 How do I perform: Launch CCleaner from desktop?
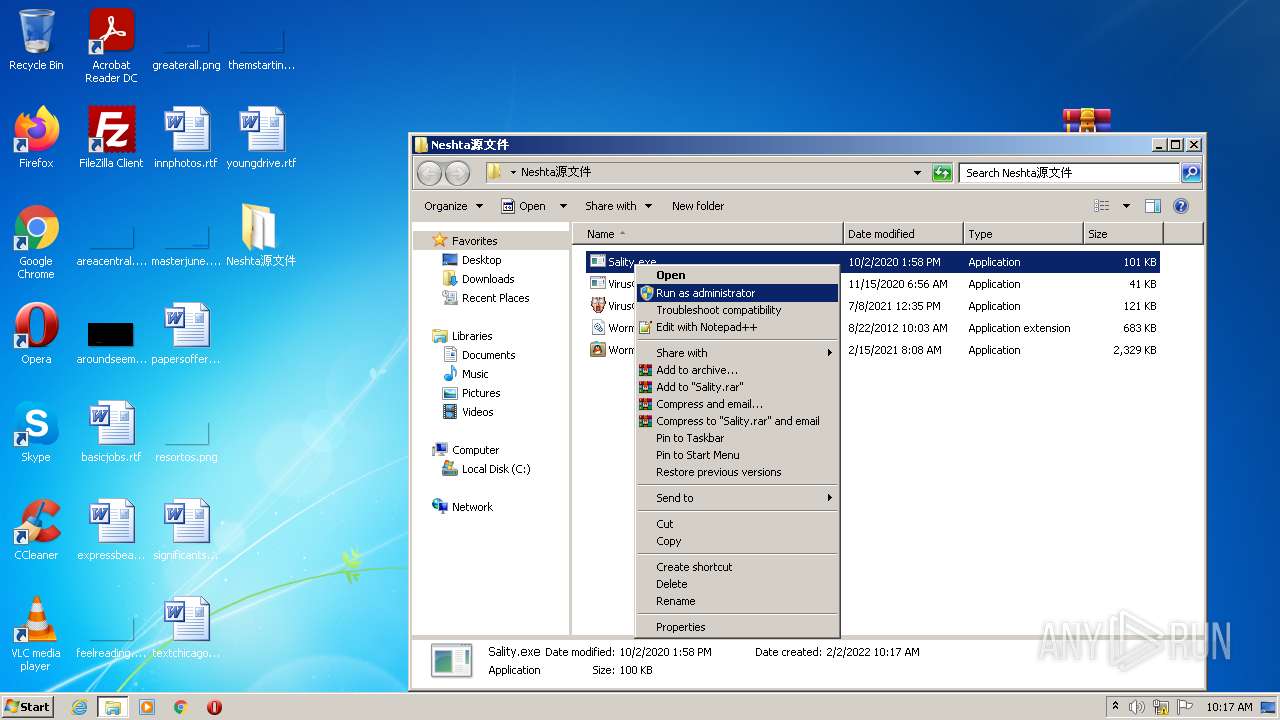[36, 530]
